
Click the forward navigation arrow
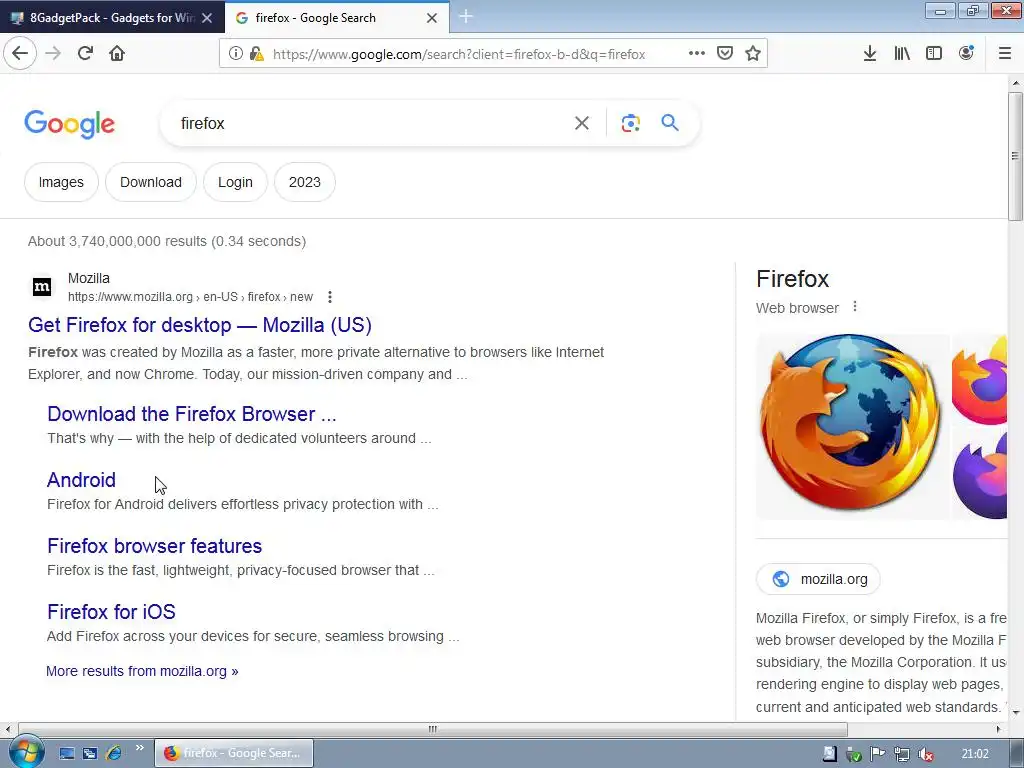[54, 54]
